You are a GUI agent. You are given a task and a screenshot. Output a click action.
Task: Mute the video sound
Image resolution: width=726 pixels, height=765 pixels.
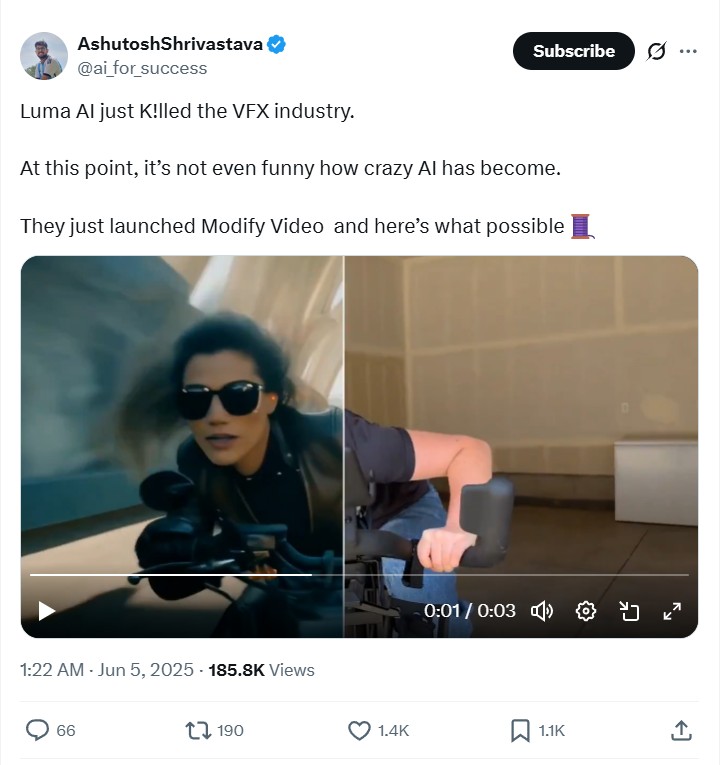point(542,610)
